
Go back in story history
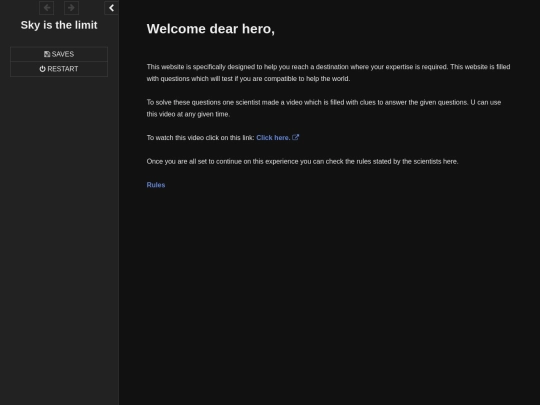[x=46, y=8]
